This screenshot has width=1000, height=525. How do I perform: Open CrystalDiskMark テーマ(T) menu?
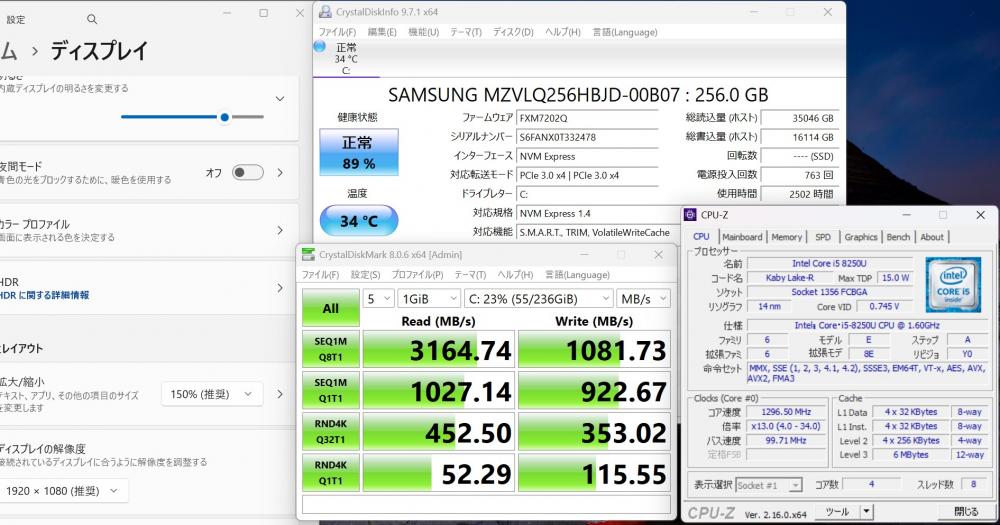pos(470,274)
